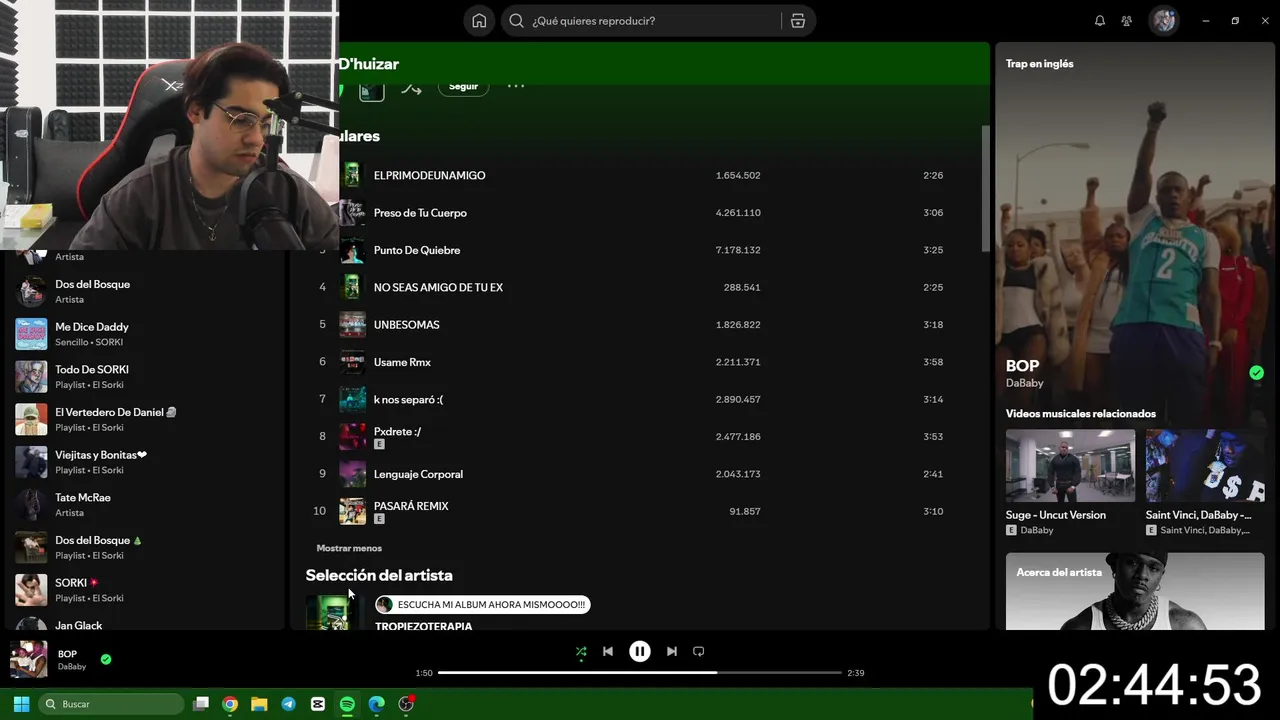Screen dimensions: 1280x720
Task: Collapse track list with Mostrar menos
Action: pos(349,548)
